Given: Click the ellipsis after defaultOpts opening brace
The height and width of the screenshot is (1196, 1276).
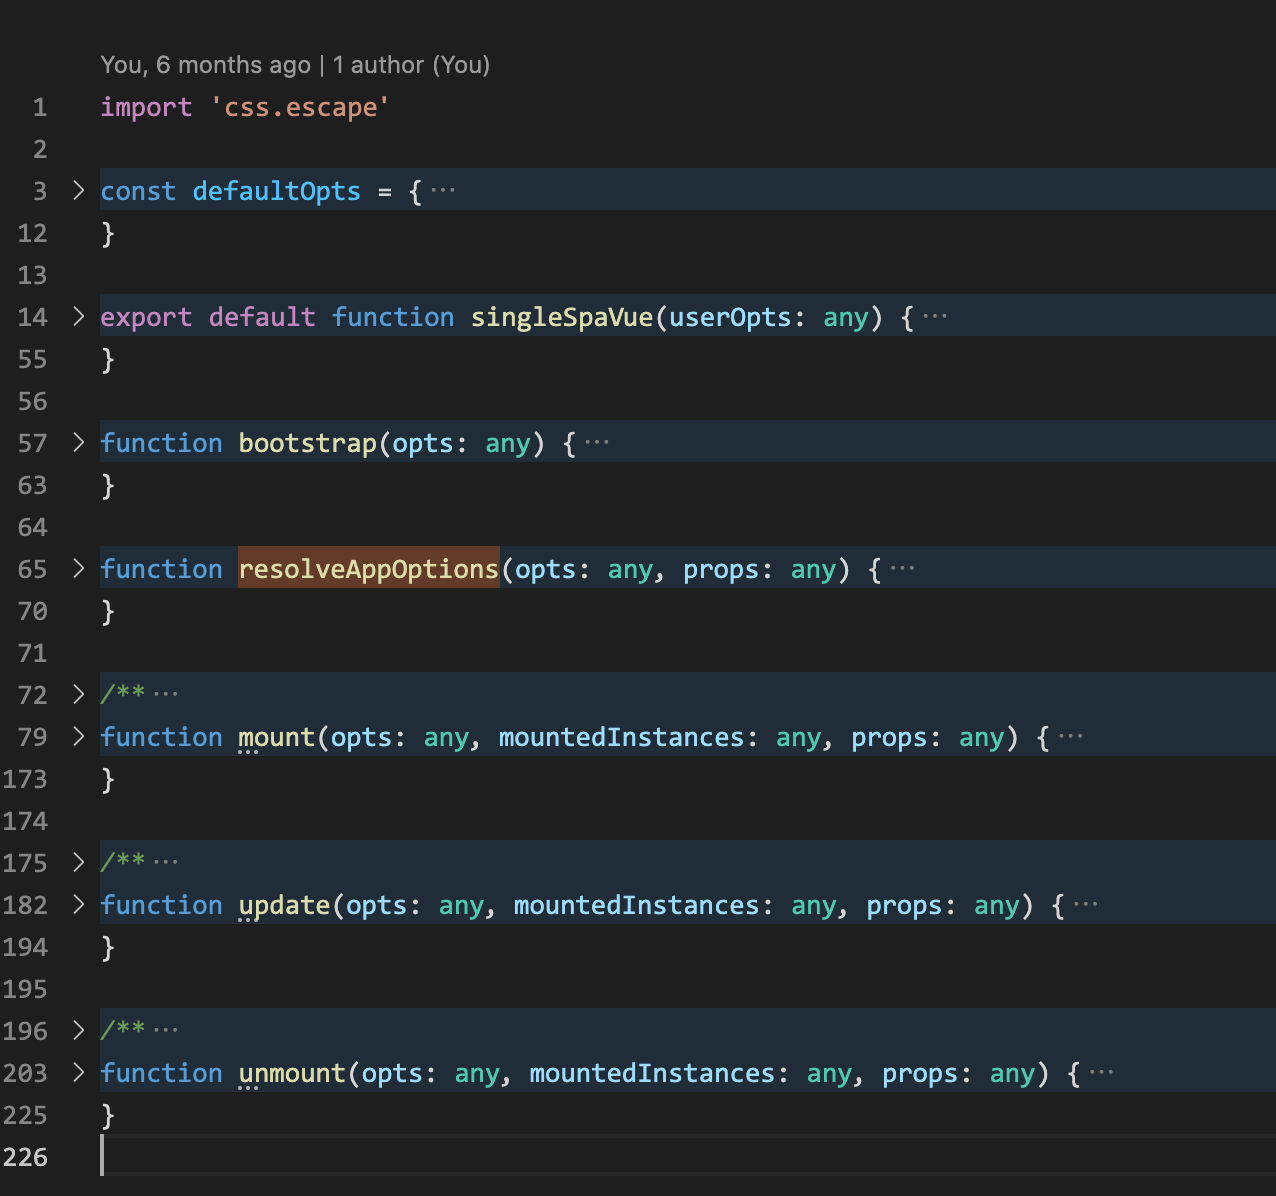Looking at the screenshot, I should (443, 191).
